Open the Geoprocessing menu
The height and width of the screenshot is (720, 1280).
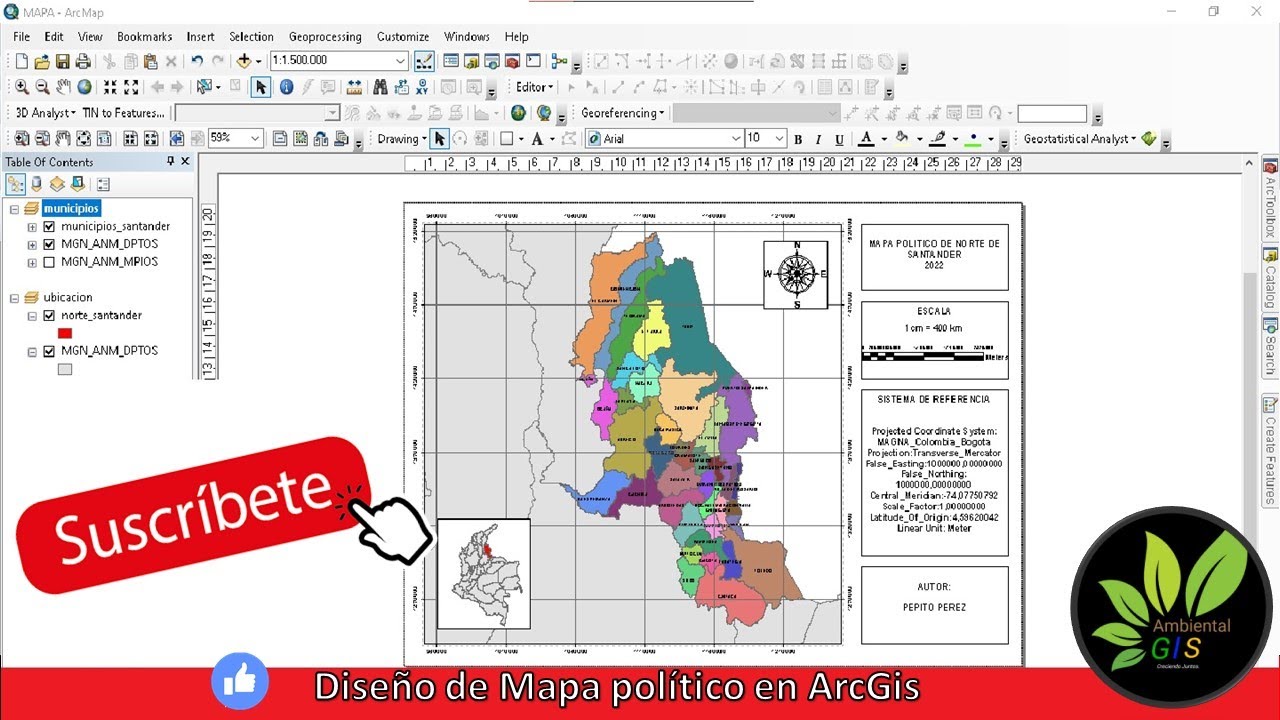tap(325, 37)
